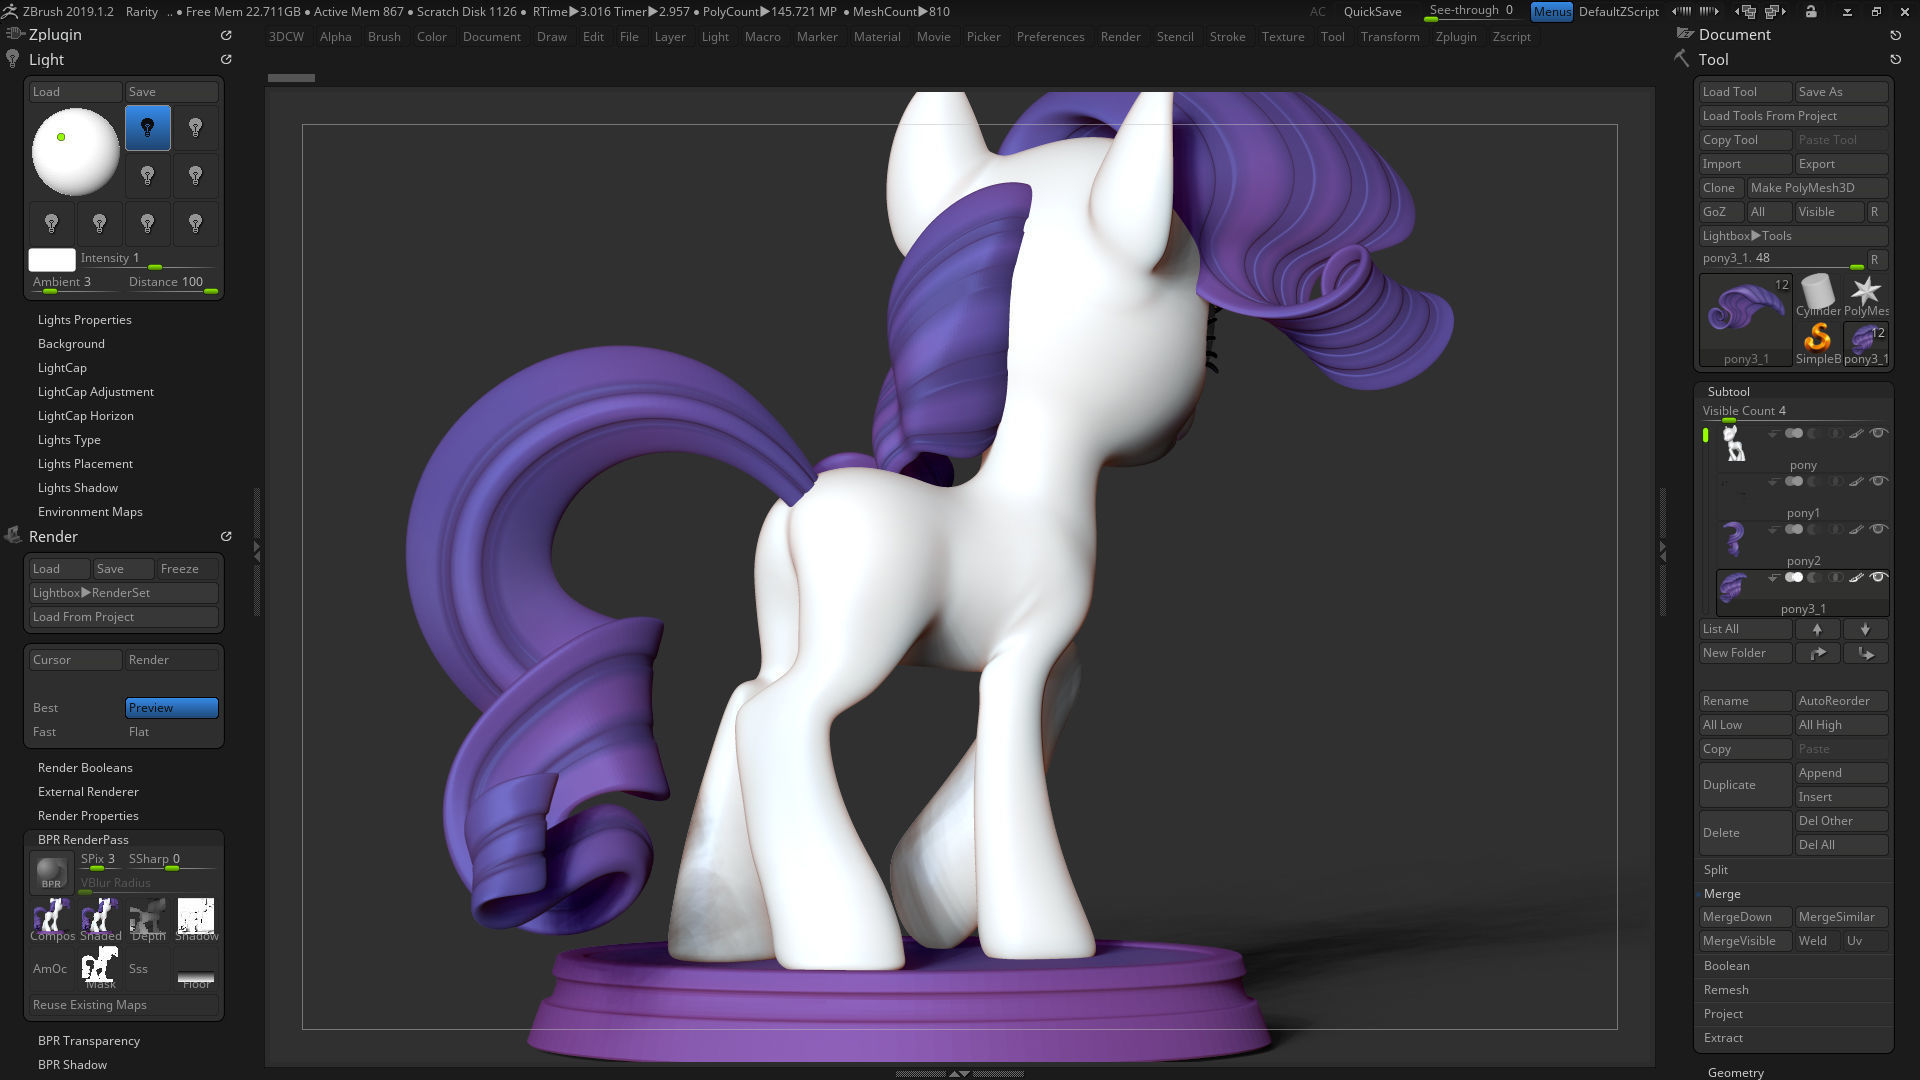Viewport: 1920px width, 1080px height.
Task: Click Make PolyMesh3D button
Action: point(1817,188)
